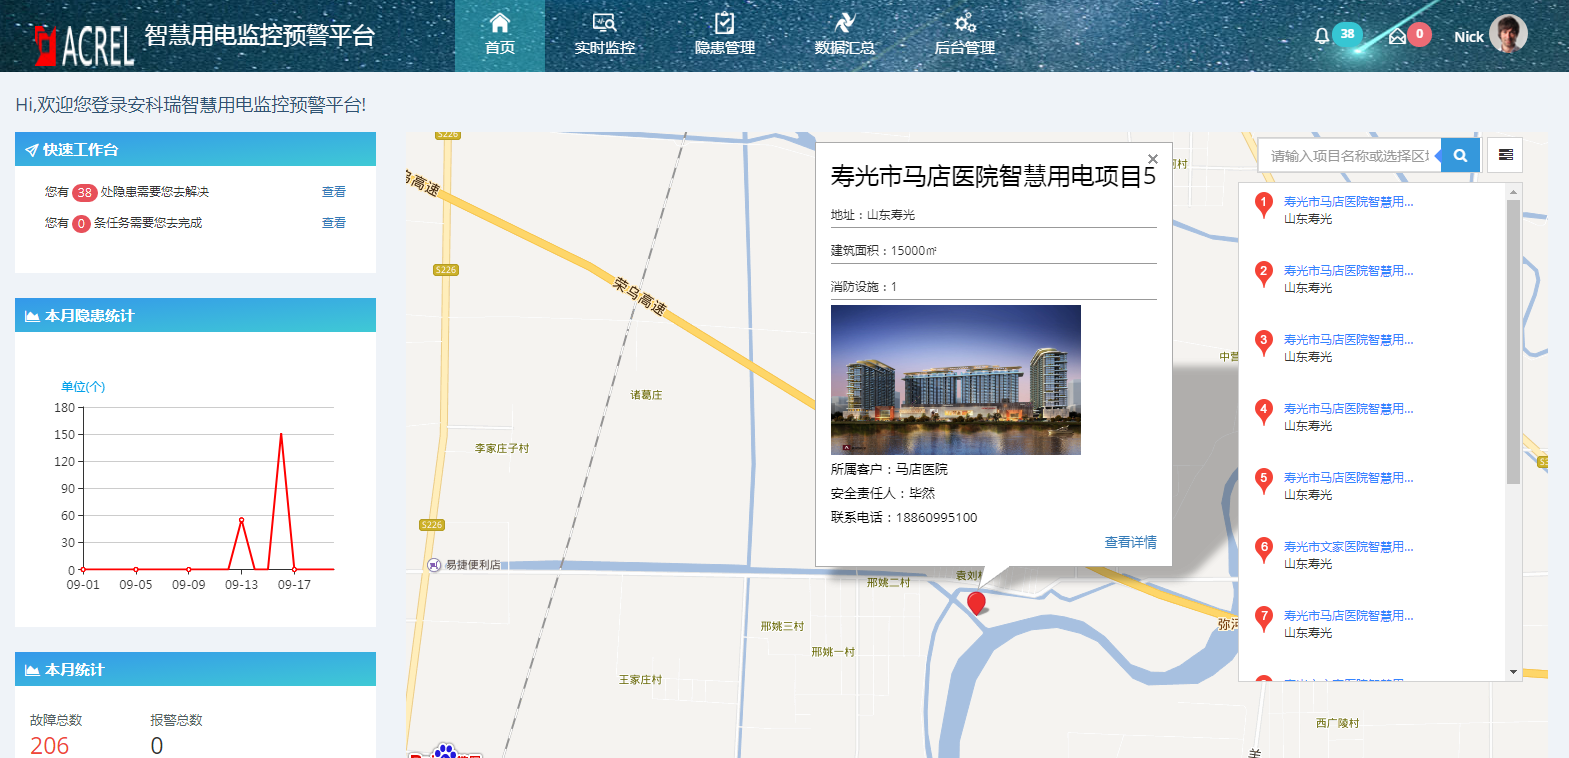The width and height of the screenshot is (1569, 758).
Task: Select marker 6 in project list
Action: pos(1264,548)
